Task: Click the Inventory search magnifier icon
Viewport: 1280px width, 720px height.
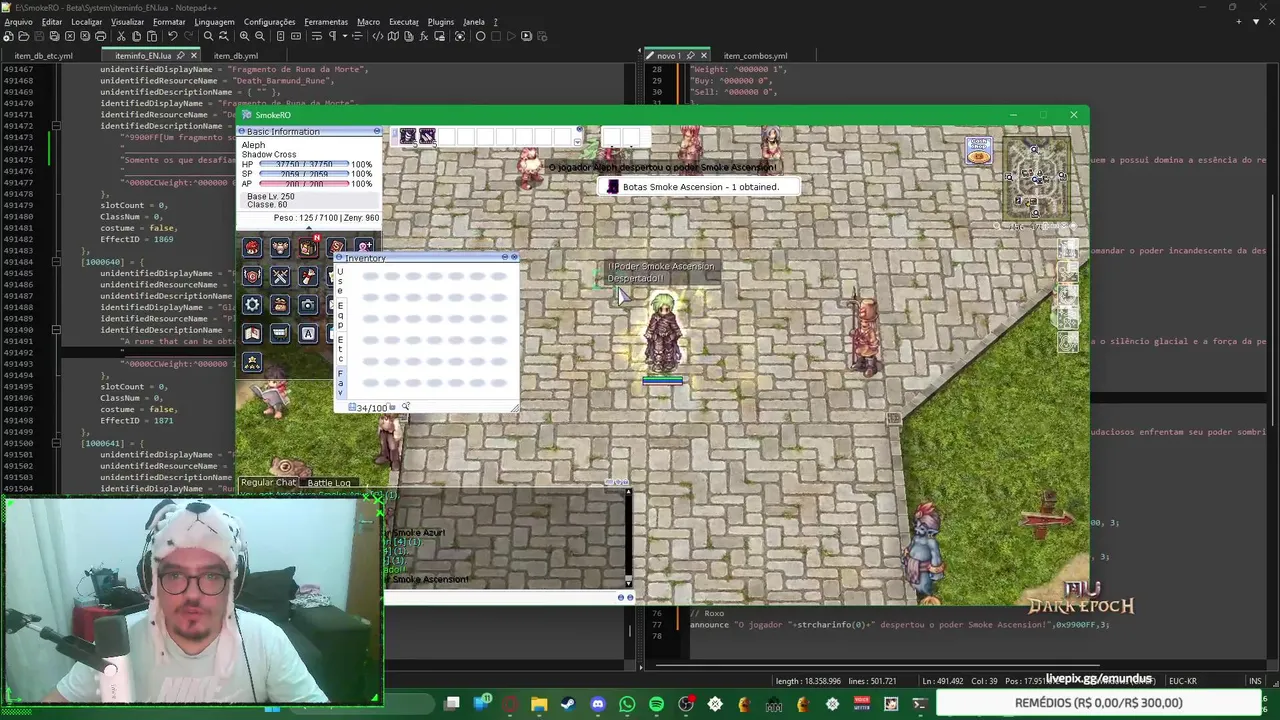Action: (x=405, y=407)
